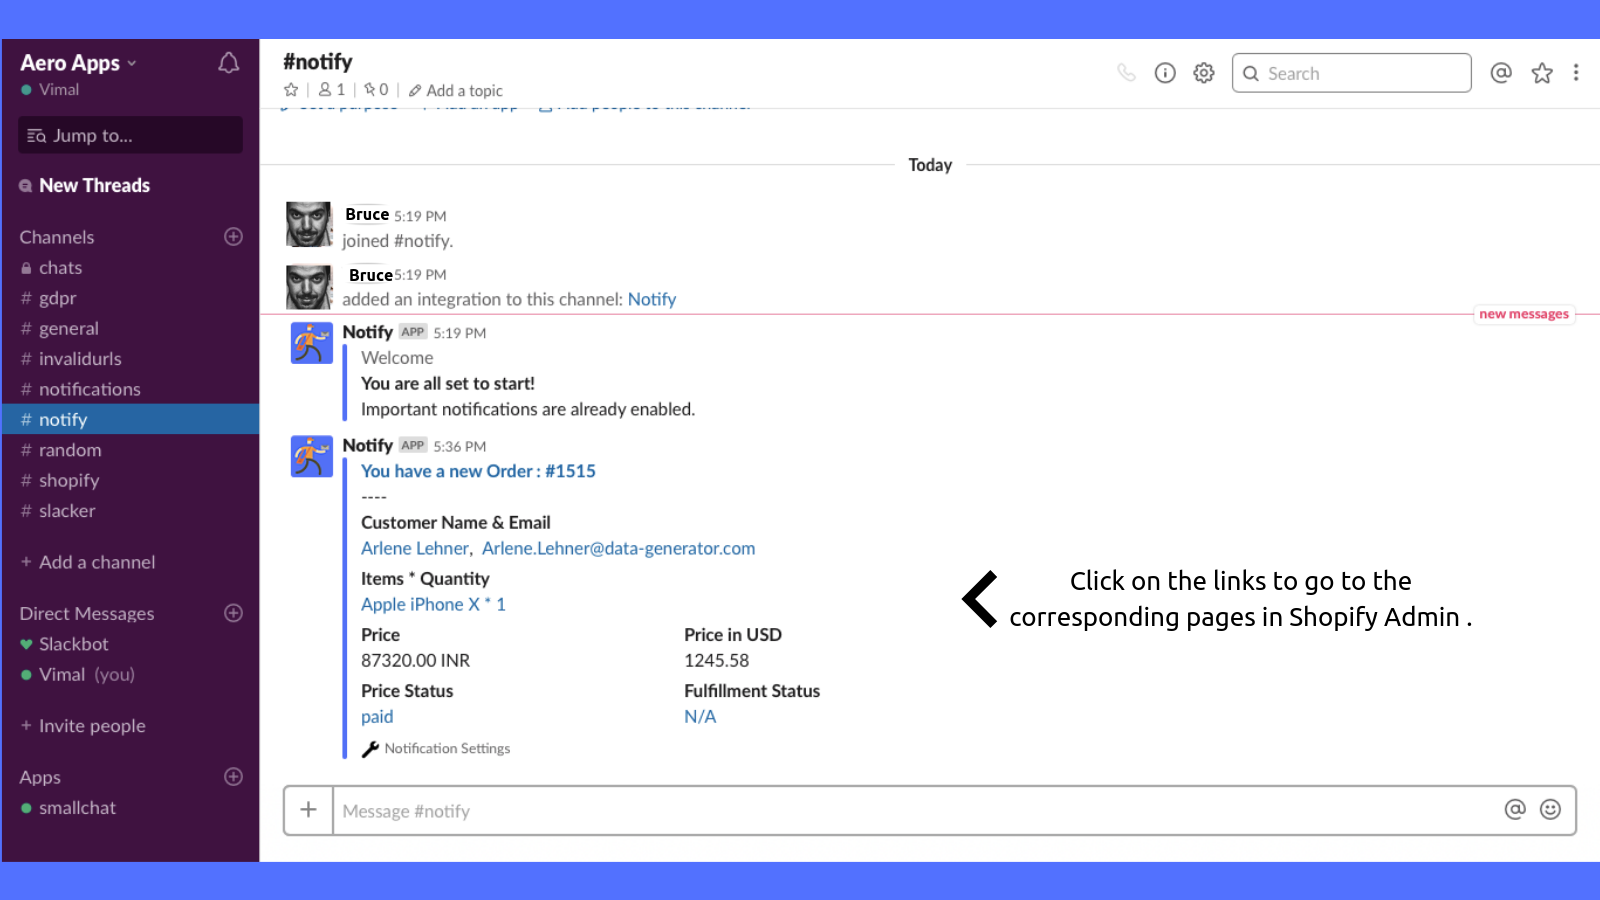Add an attachment with the plus icon
The image size is (1600, 900).
[308, 810]
